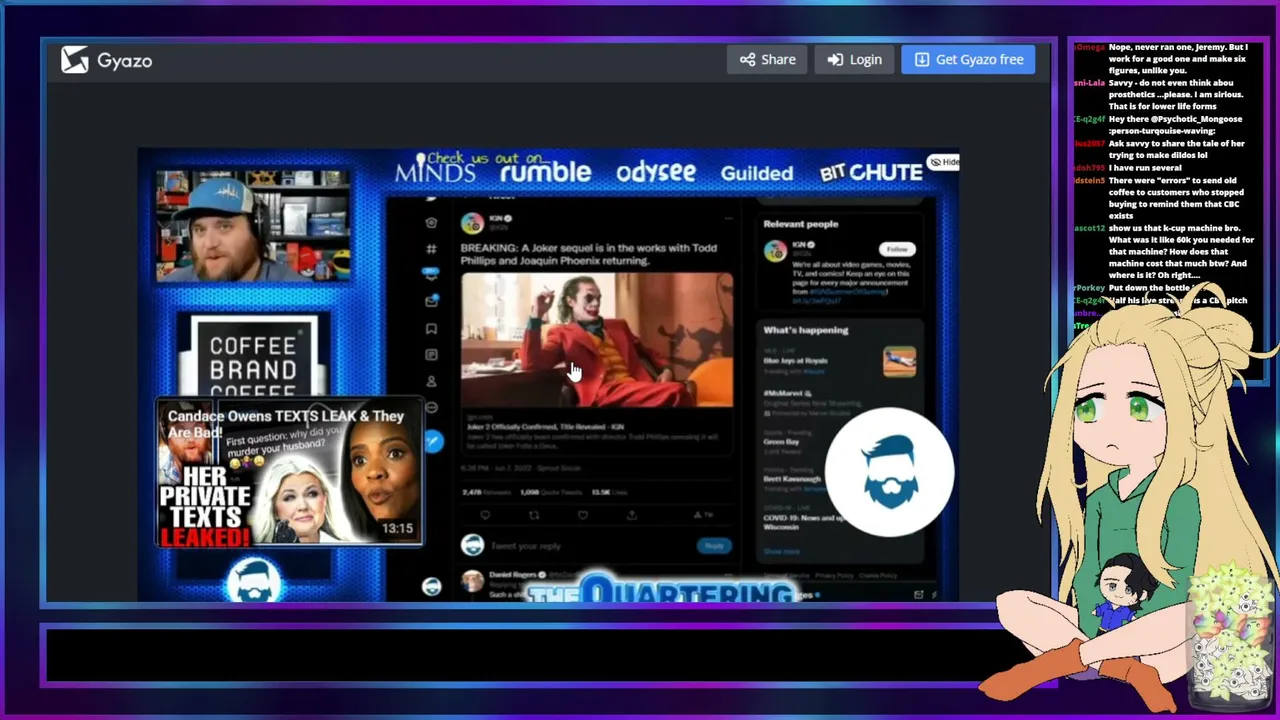
Task: Click the account avatar below the sidebar
Action: coord(431,586)
